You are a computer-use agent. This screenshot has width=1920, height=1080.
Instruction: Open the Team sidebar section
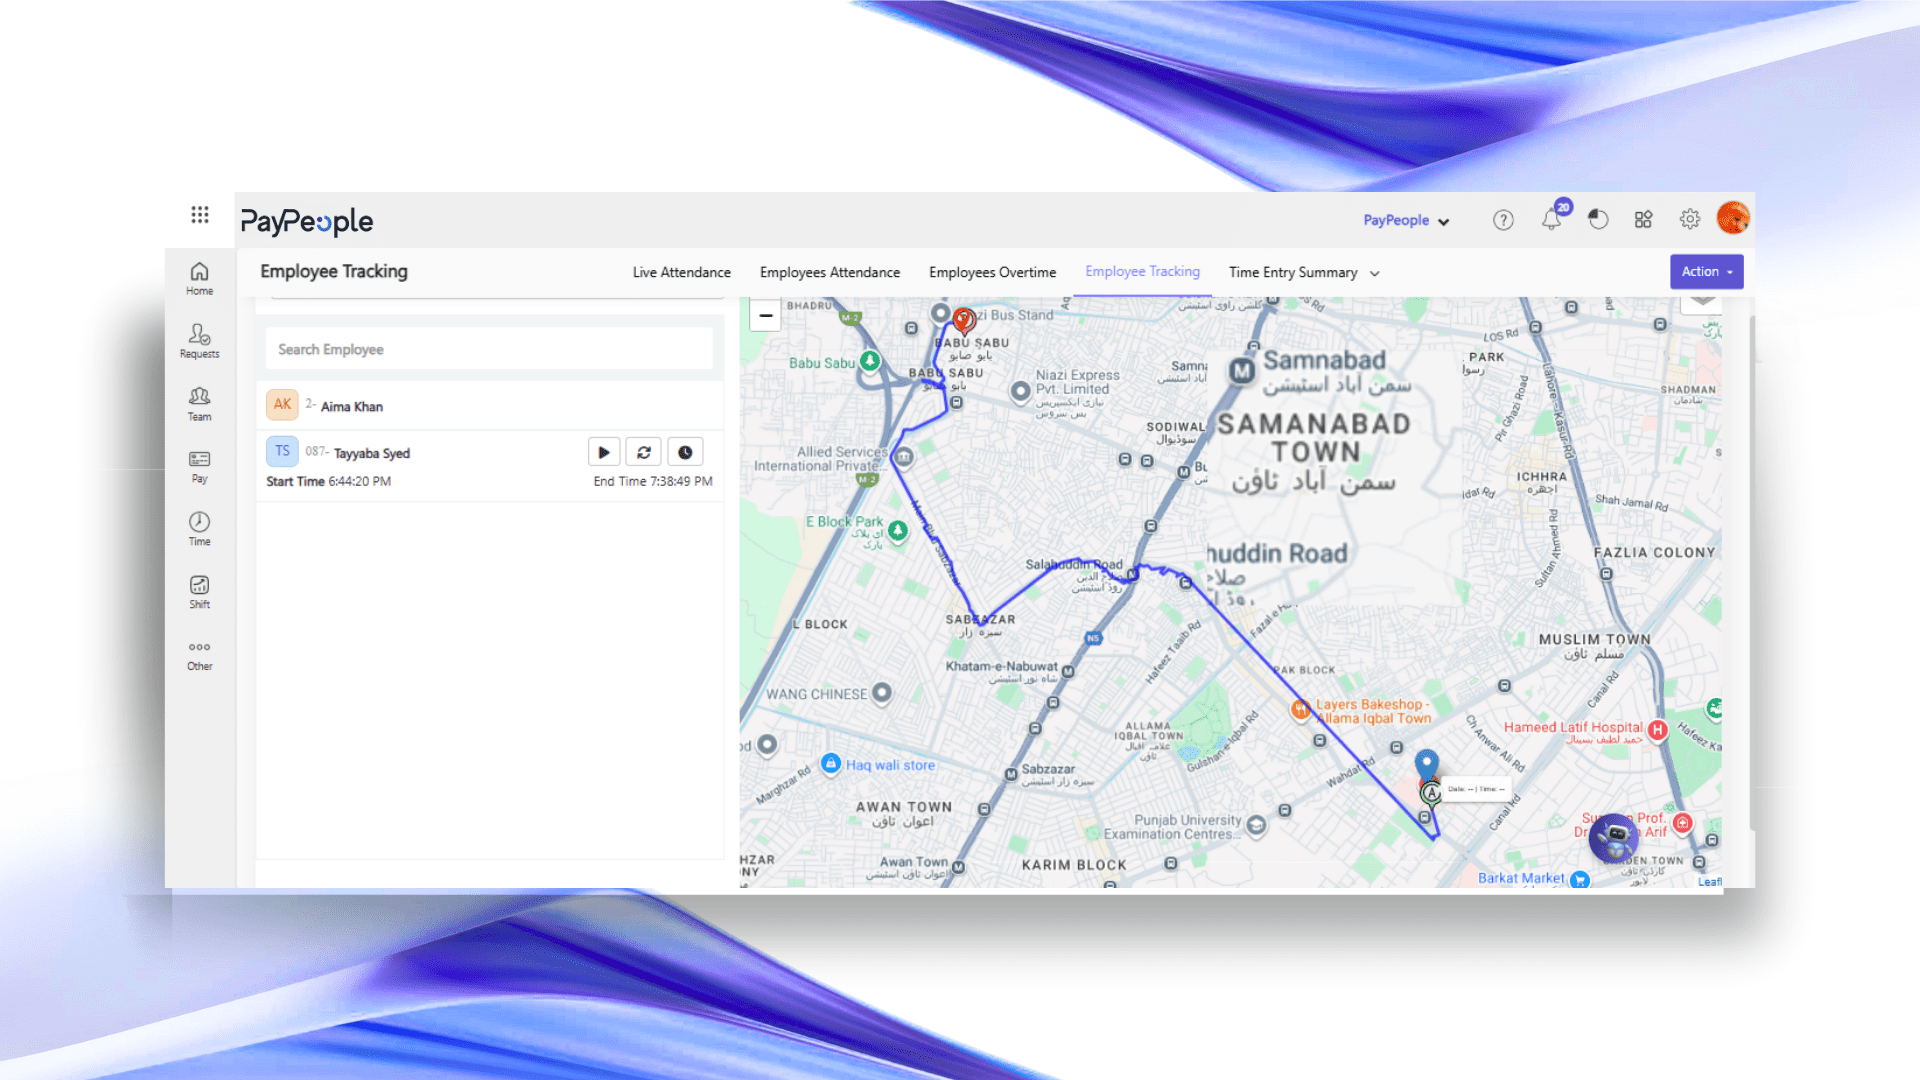(199, 403)
